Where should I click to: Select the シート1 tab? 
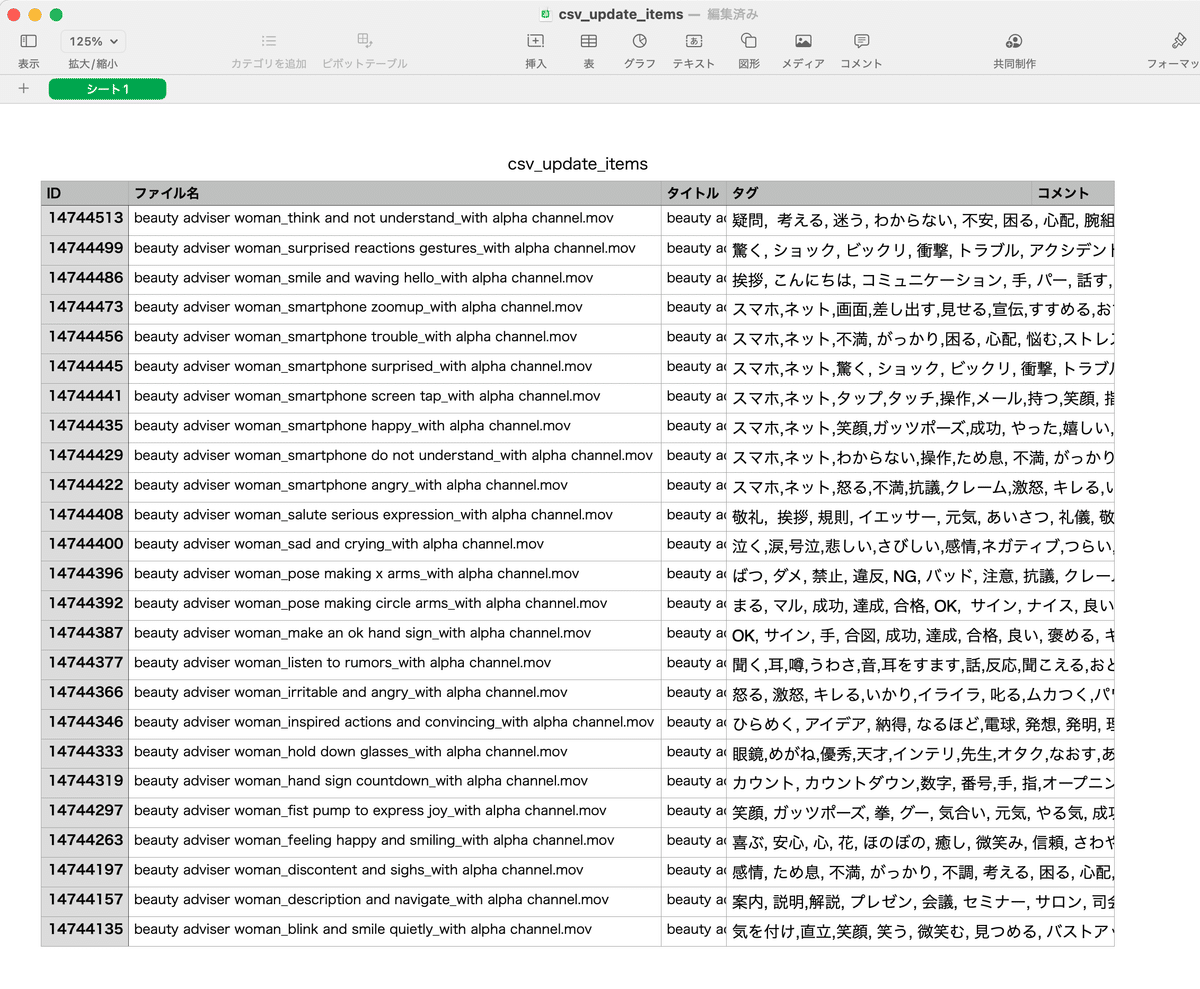click(x=107, y=88)
